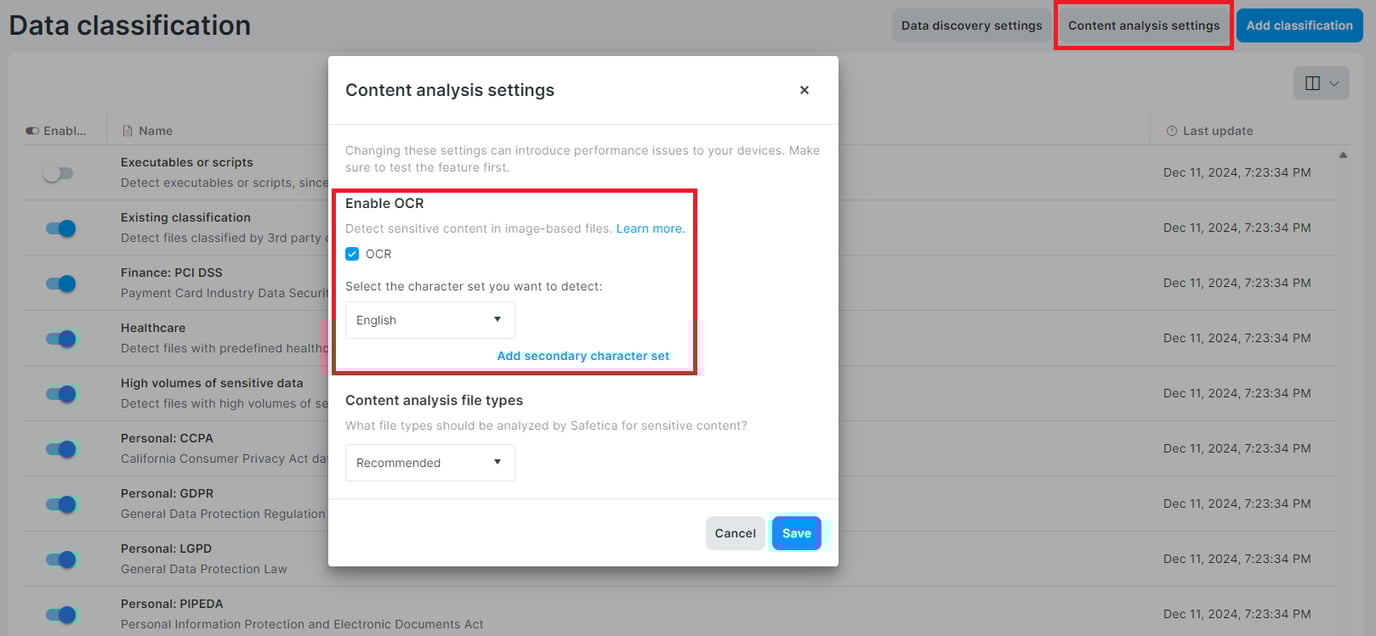Cancel the content analysis dialog
This screenshot has height=636, width=1376.
[735, 533]
